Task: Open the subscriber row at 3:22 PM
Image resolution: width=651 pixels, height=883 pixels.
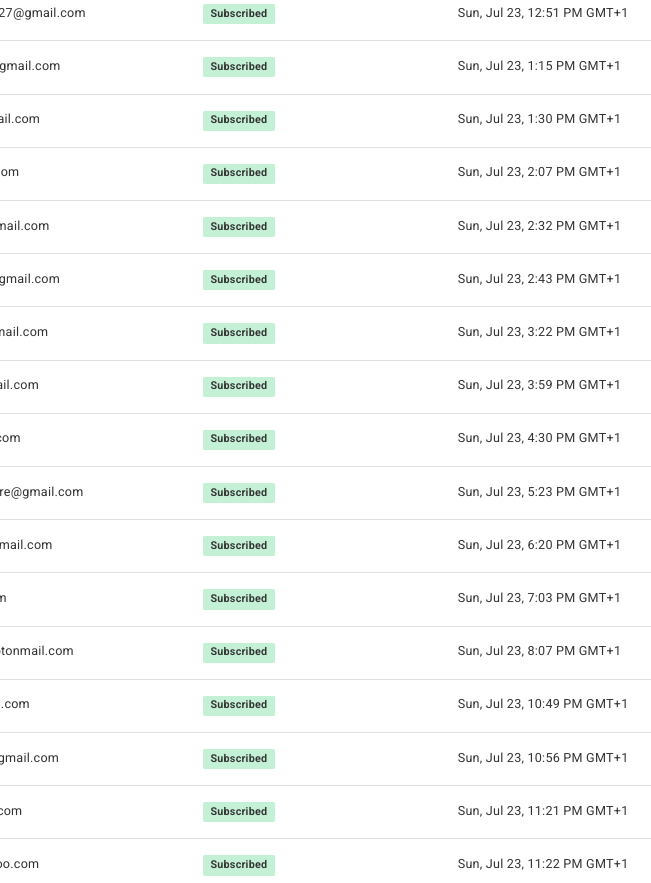Action: tap(326, 333)
